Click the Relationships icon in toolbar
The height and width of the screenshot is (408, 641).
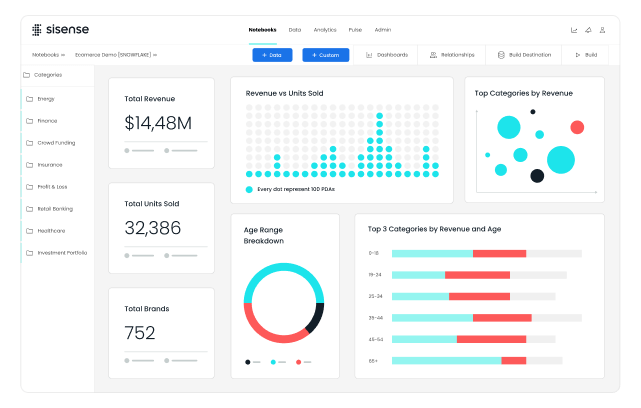432,55
